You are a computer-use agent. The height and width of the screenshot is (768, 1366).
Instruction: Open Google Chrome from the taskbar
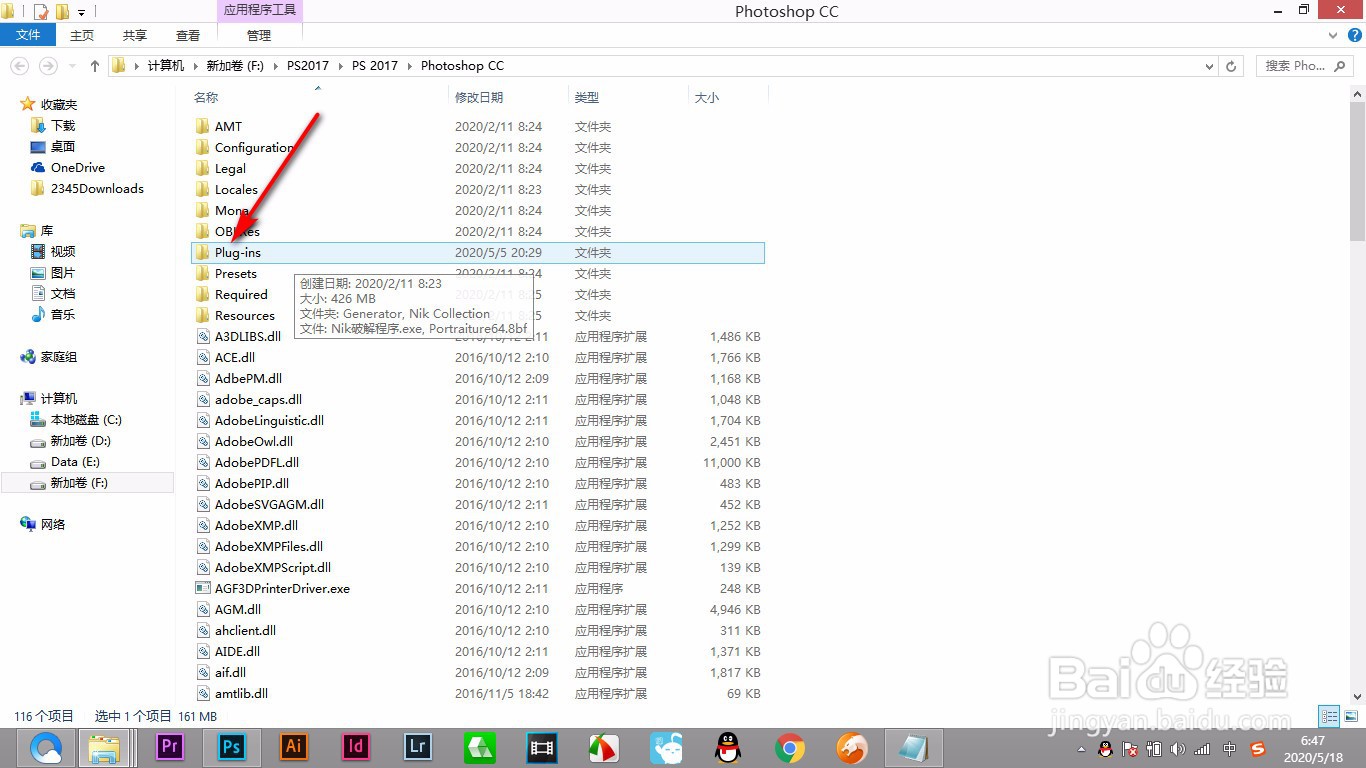coord(790,747)
